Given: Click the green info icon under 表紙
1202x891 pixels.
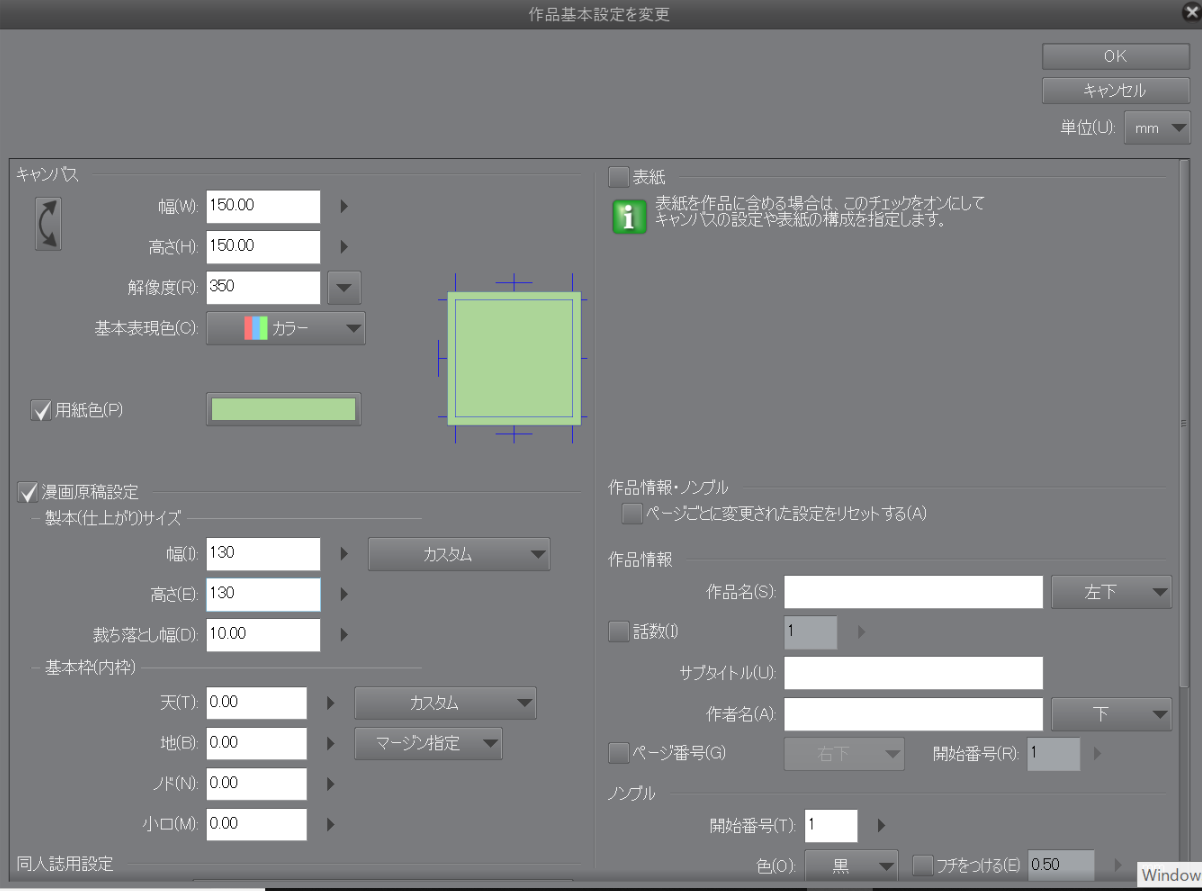Looking at the screenshot, I should [628, 216].
